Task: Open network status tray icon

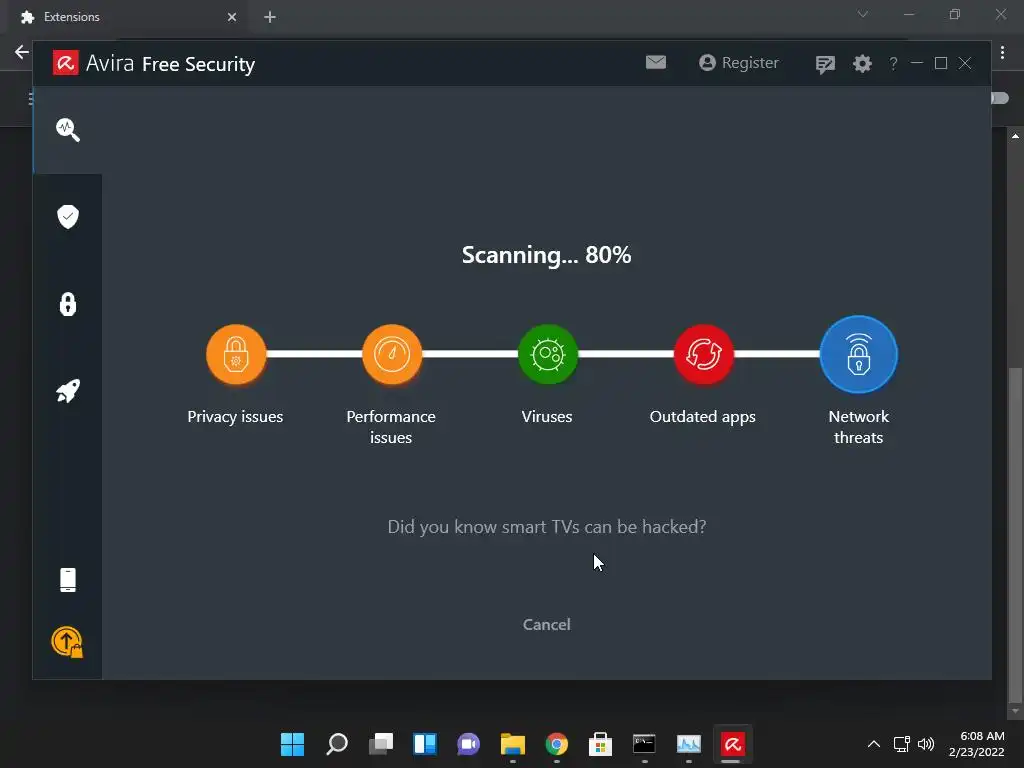Action: coord(902,744)
